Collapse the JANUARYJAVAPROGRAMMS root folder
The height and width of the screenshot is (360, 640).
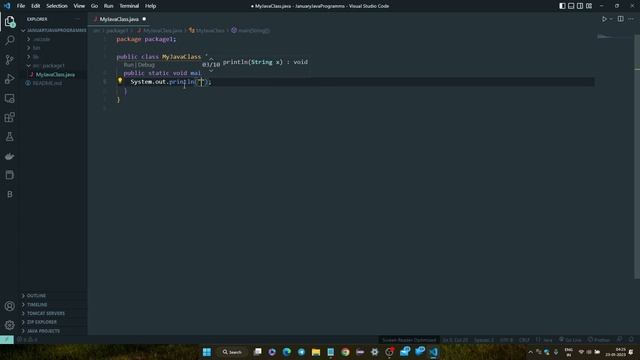(53, 30)
